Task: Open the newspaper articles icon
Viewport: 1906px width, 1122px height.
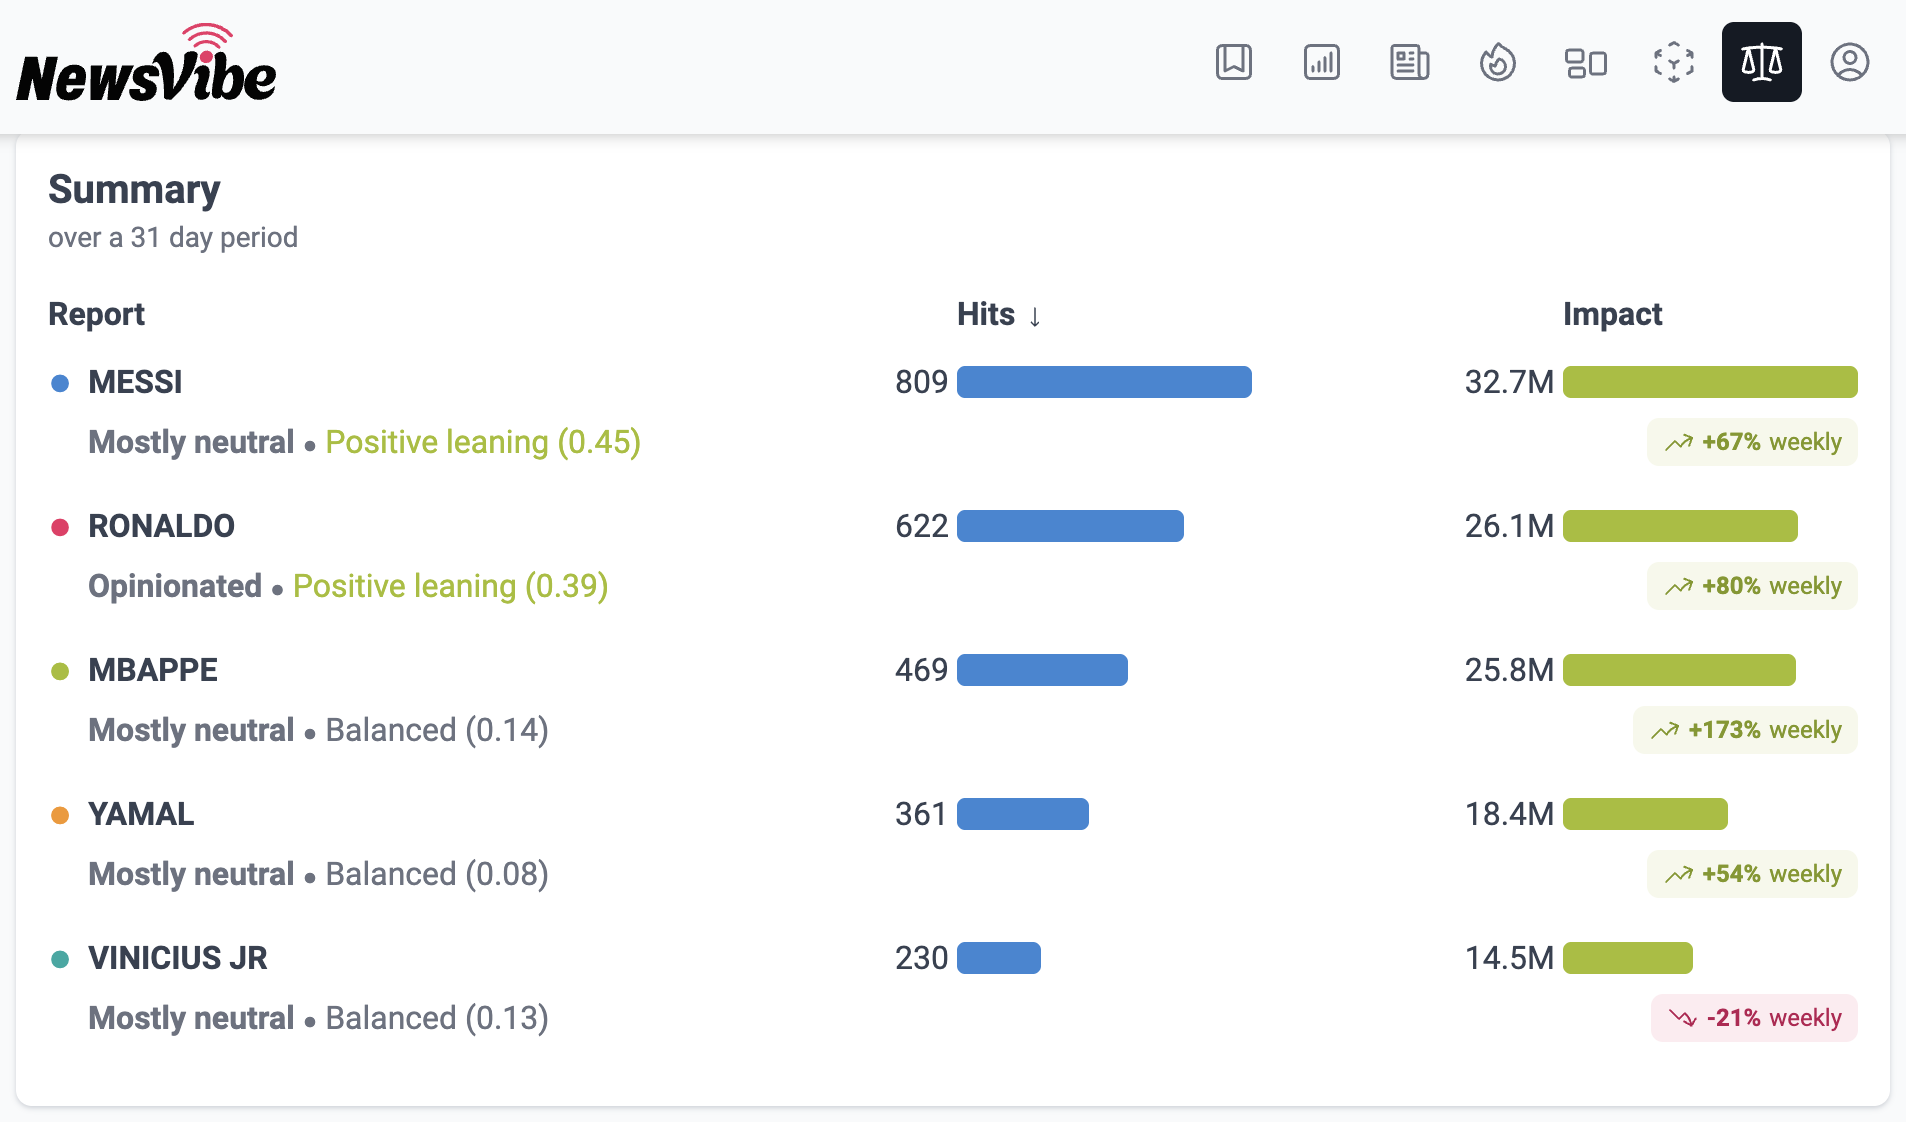Action: click(1409, 62)
